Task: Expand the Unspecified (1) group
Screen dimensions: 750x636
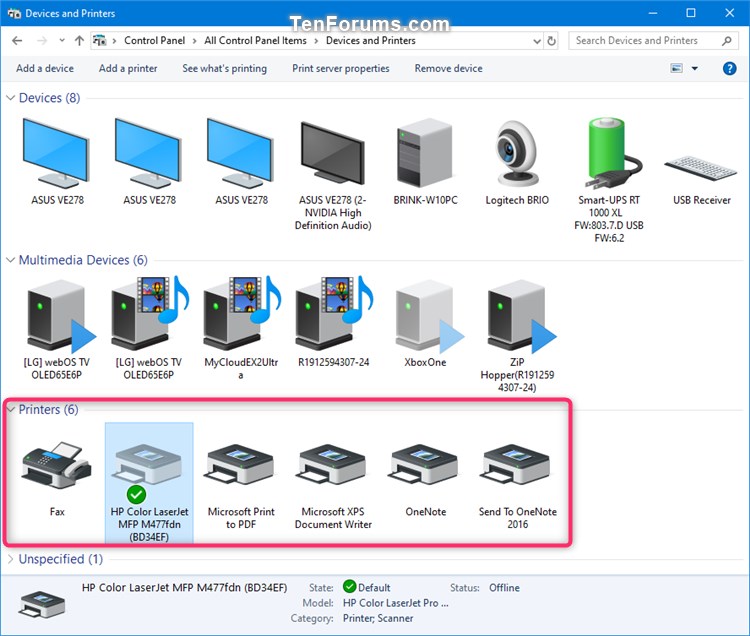Action: tap(10, 559)
